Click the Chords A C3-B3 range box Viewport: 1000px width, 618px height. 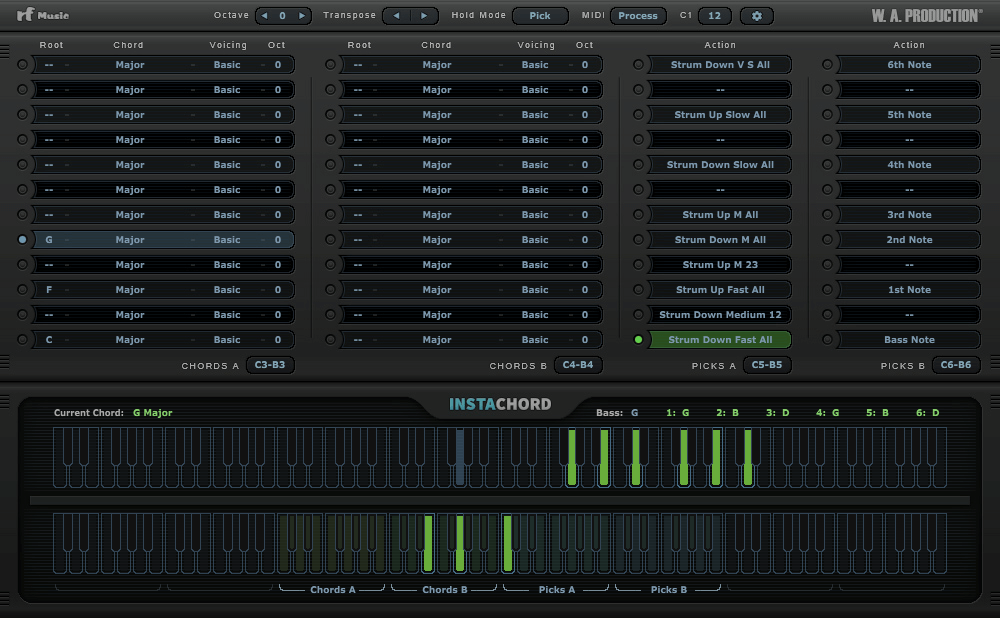pos(270,365)
